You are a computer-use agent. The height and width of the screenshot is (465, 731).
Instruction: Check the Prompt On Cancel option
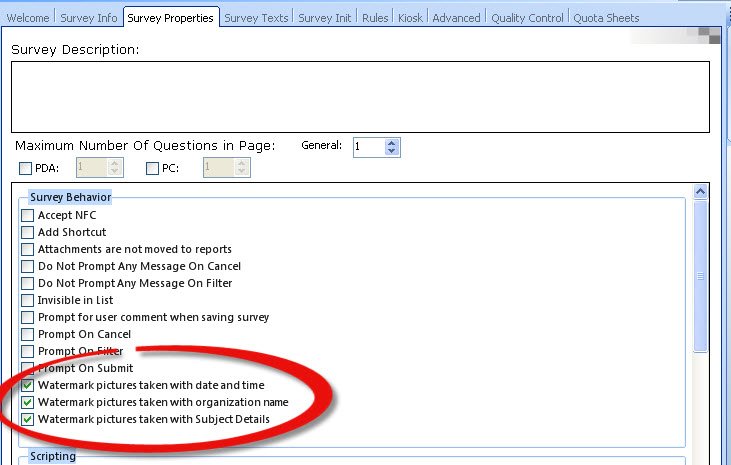28,334
